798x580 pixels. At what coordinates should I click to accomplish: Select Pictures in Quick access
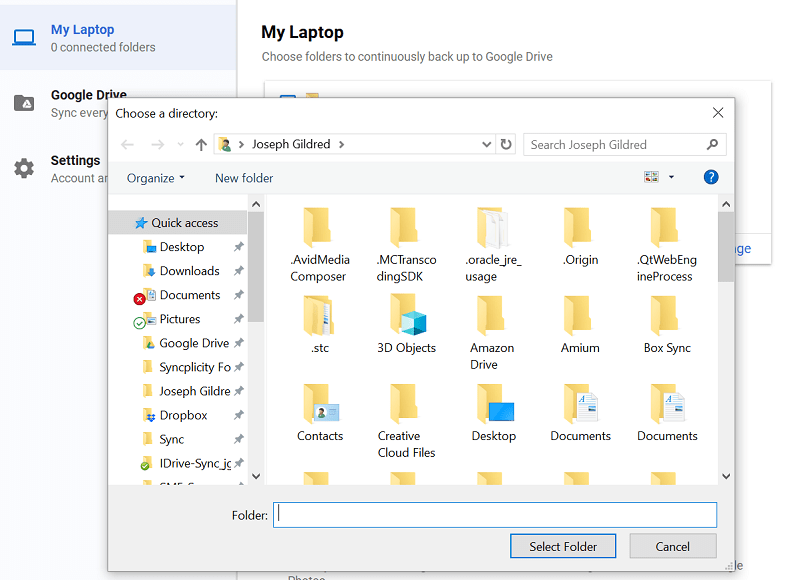coord(178,319)
